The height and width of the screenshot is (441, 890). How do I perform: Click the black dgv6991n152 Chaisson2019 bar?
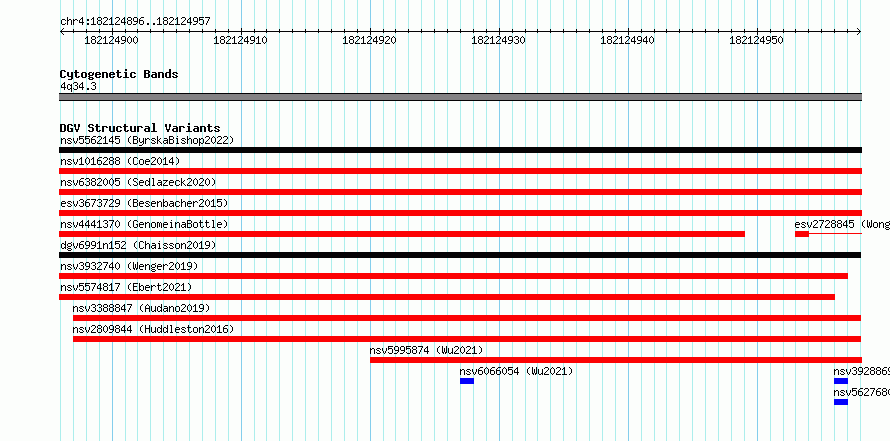click(460, 255)
